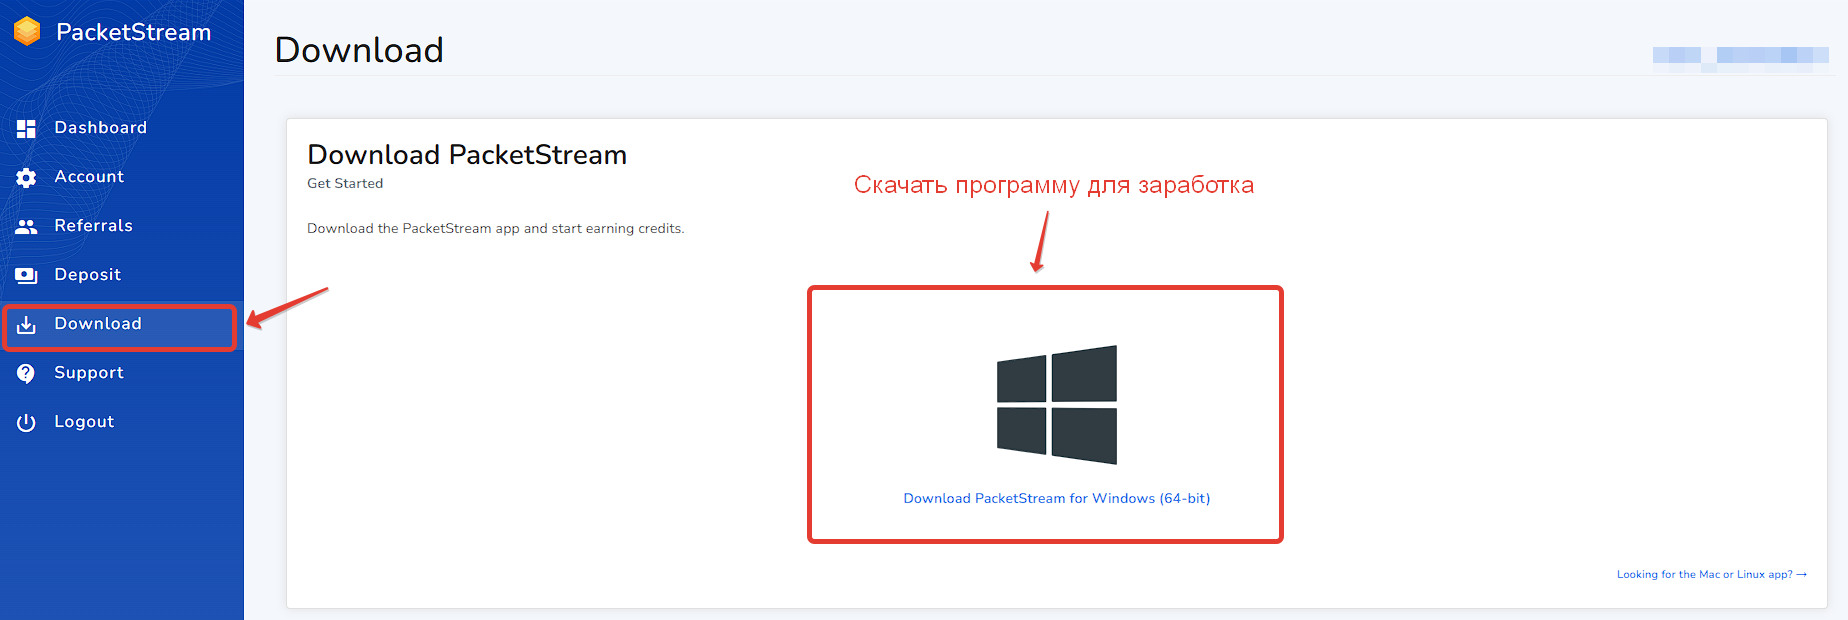Click the blurred username in the header

tap(1740, 55)
